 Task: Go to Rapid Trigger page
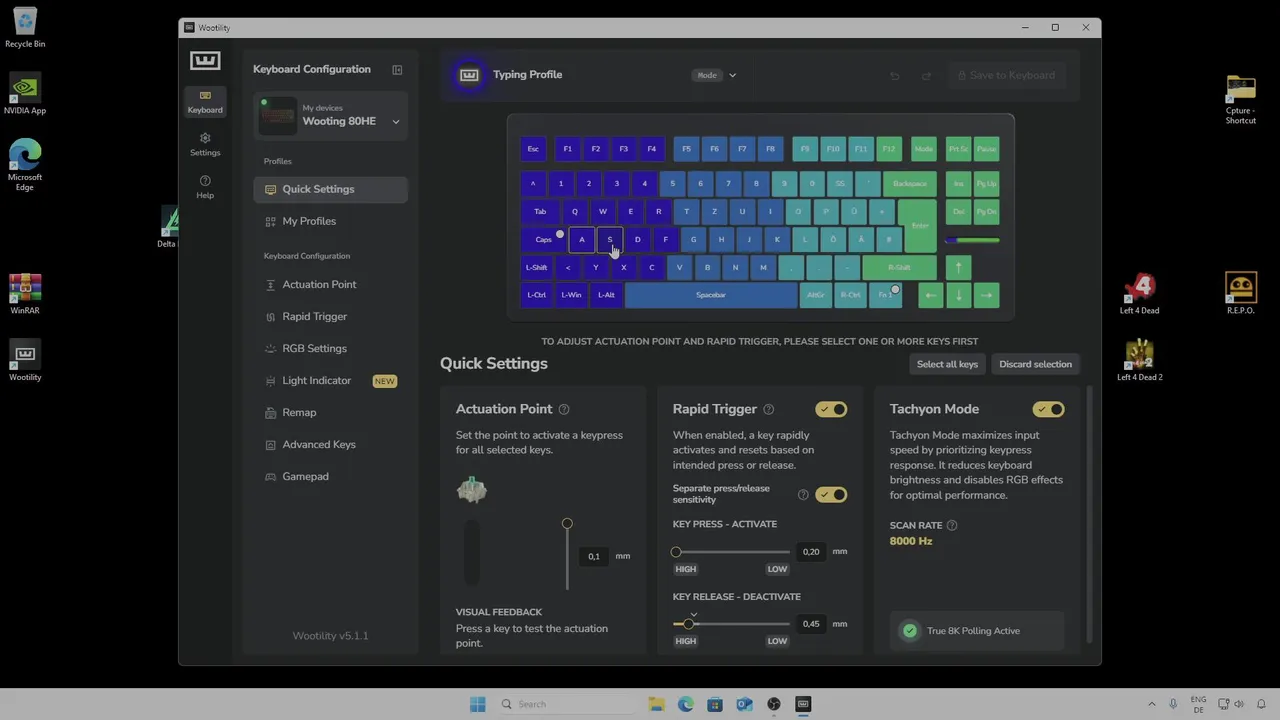[330, 317]
